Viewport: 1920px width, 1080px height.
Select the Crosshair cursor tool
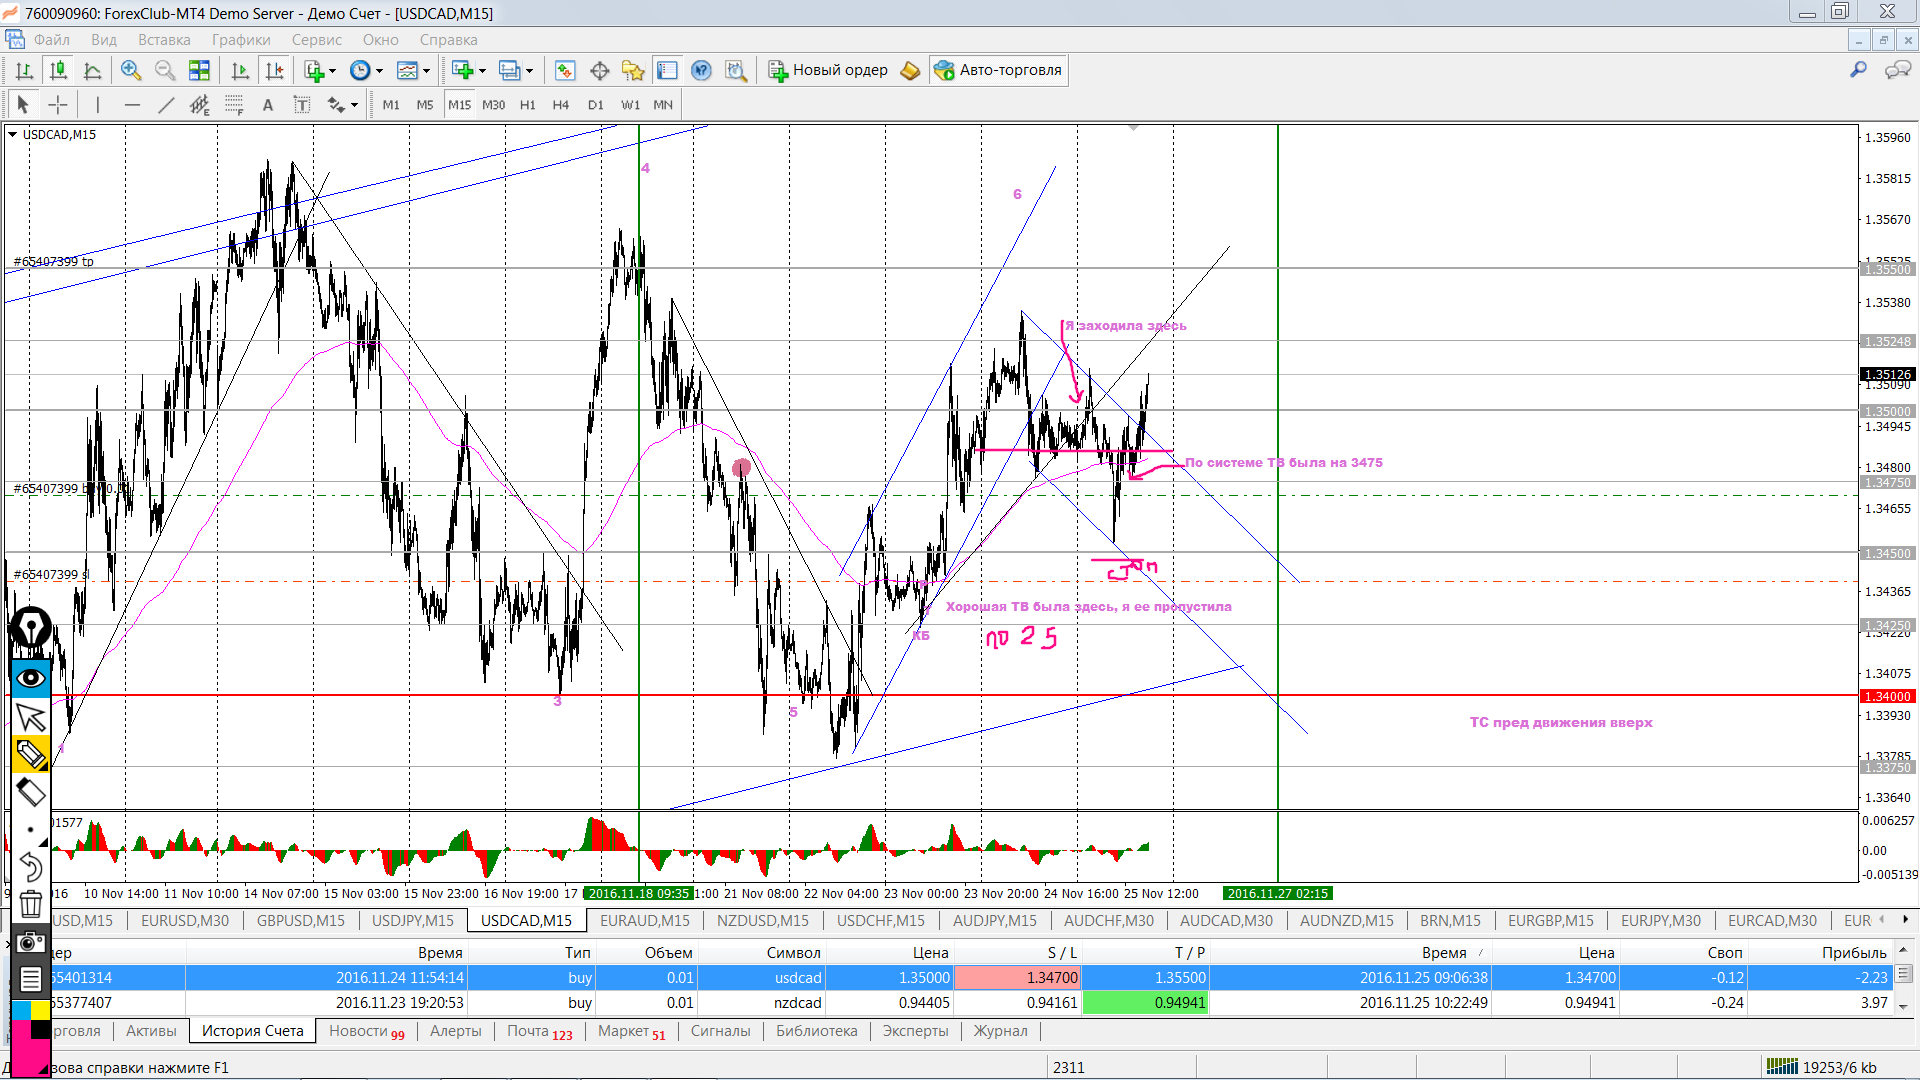pyautogui.click(x=58, y=105)
